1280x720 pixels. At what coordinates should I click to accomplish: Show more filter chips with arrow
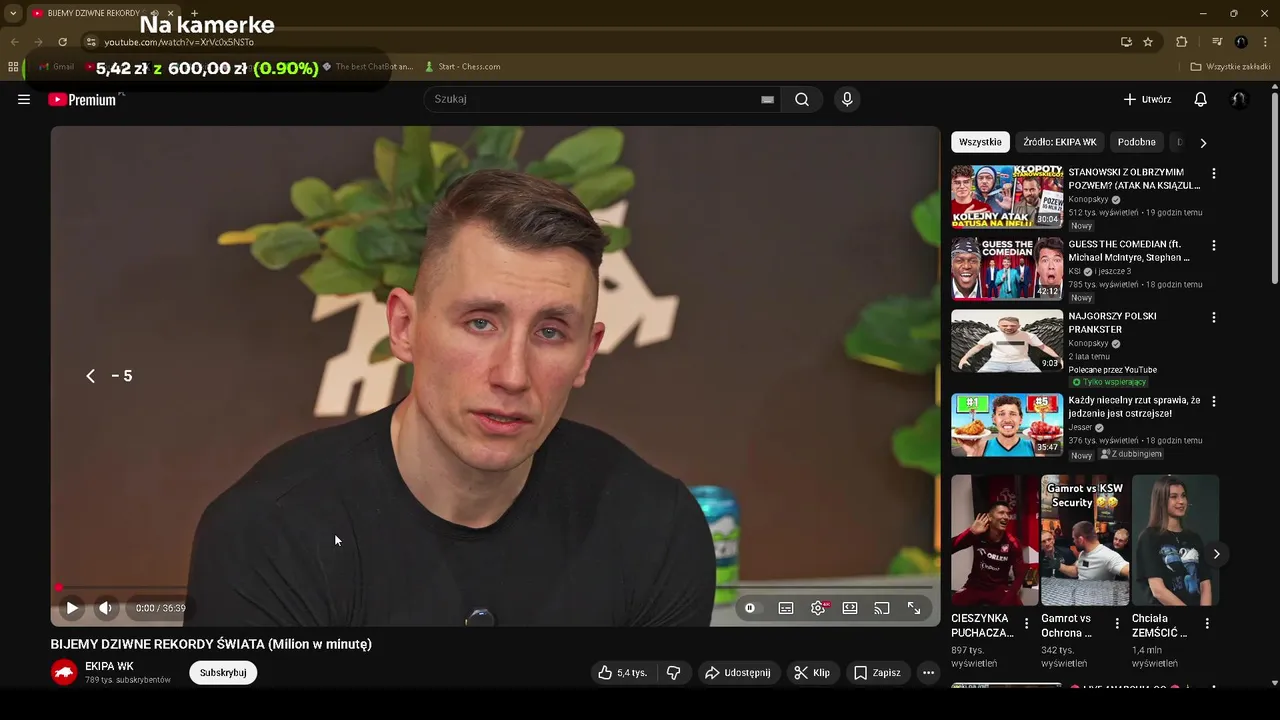click(x=1203, y=143)
